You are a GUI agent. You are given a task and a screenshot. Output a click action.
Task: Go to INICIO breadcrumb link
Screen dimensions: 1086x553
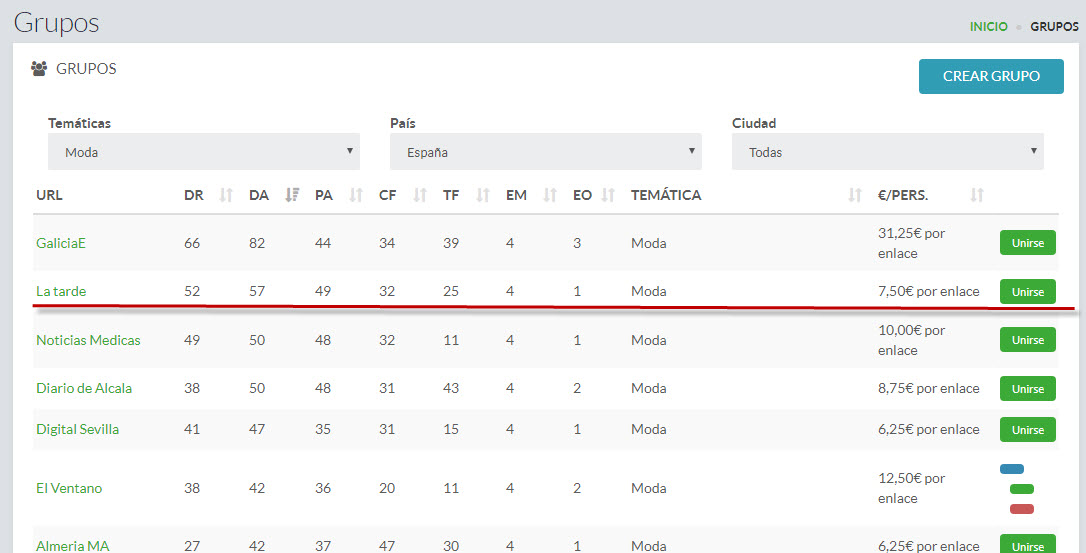[x=988, y=26]
